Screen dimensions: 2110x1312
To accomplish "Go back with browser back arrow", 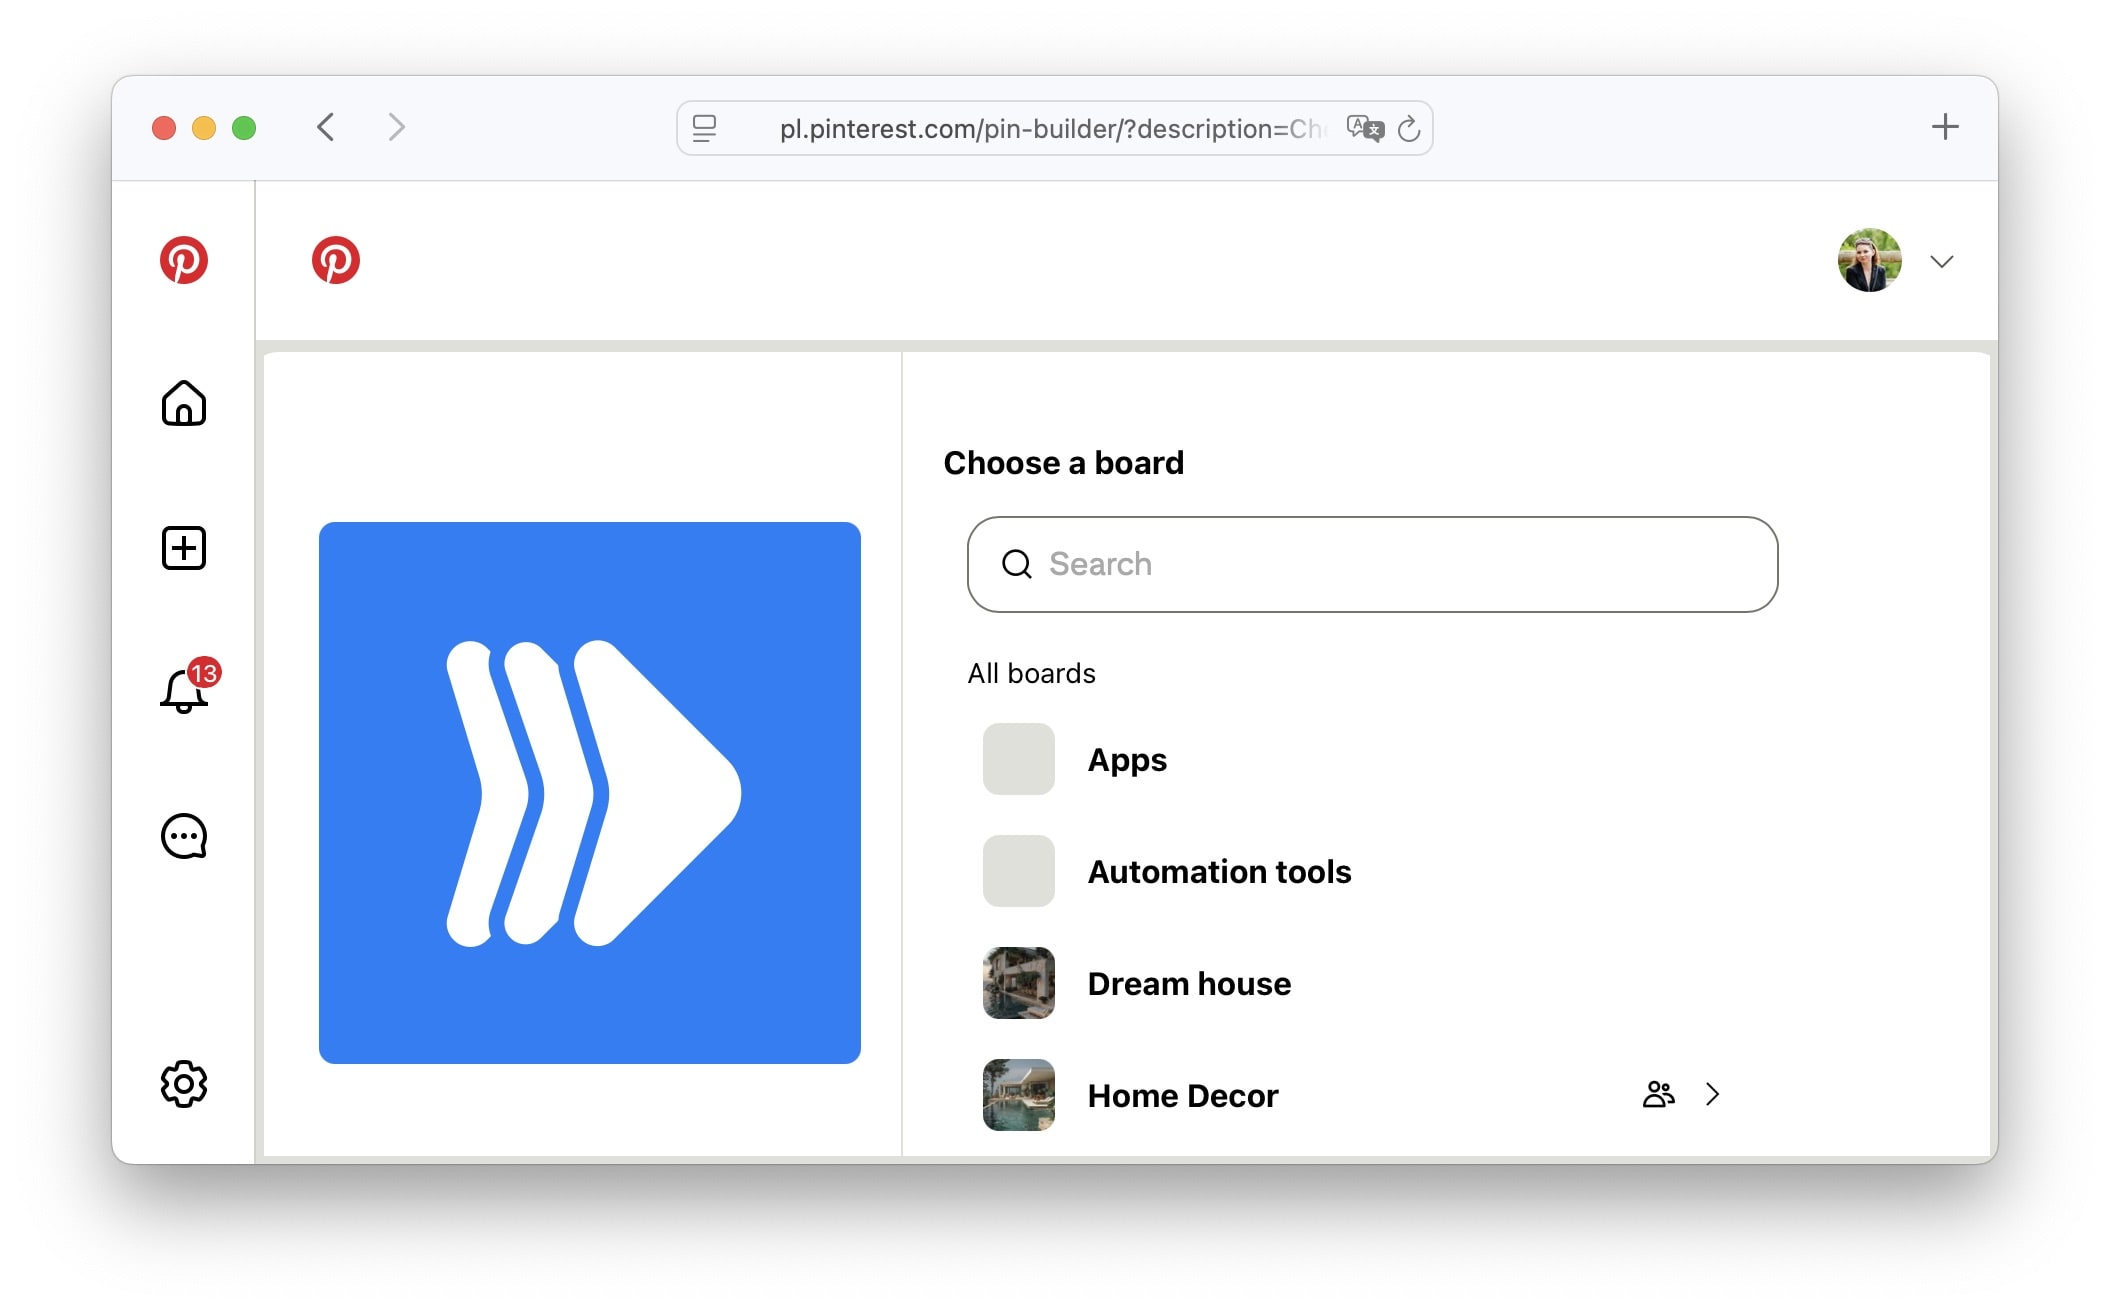I will 326,127.
